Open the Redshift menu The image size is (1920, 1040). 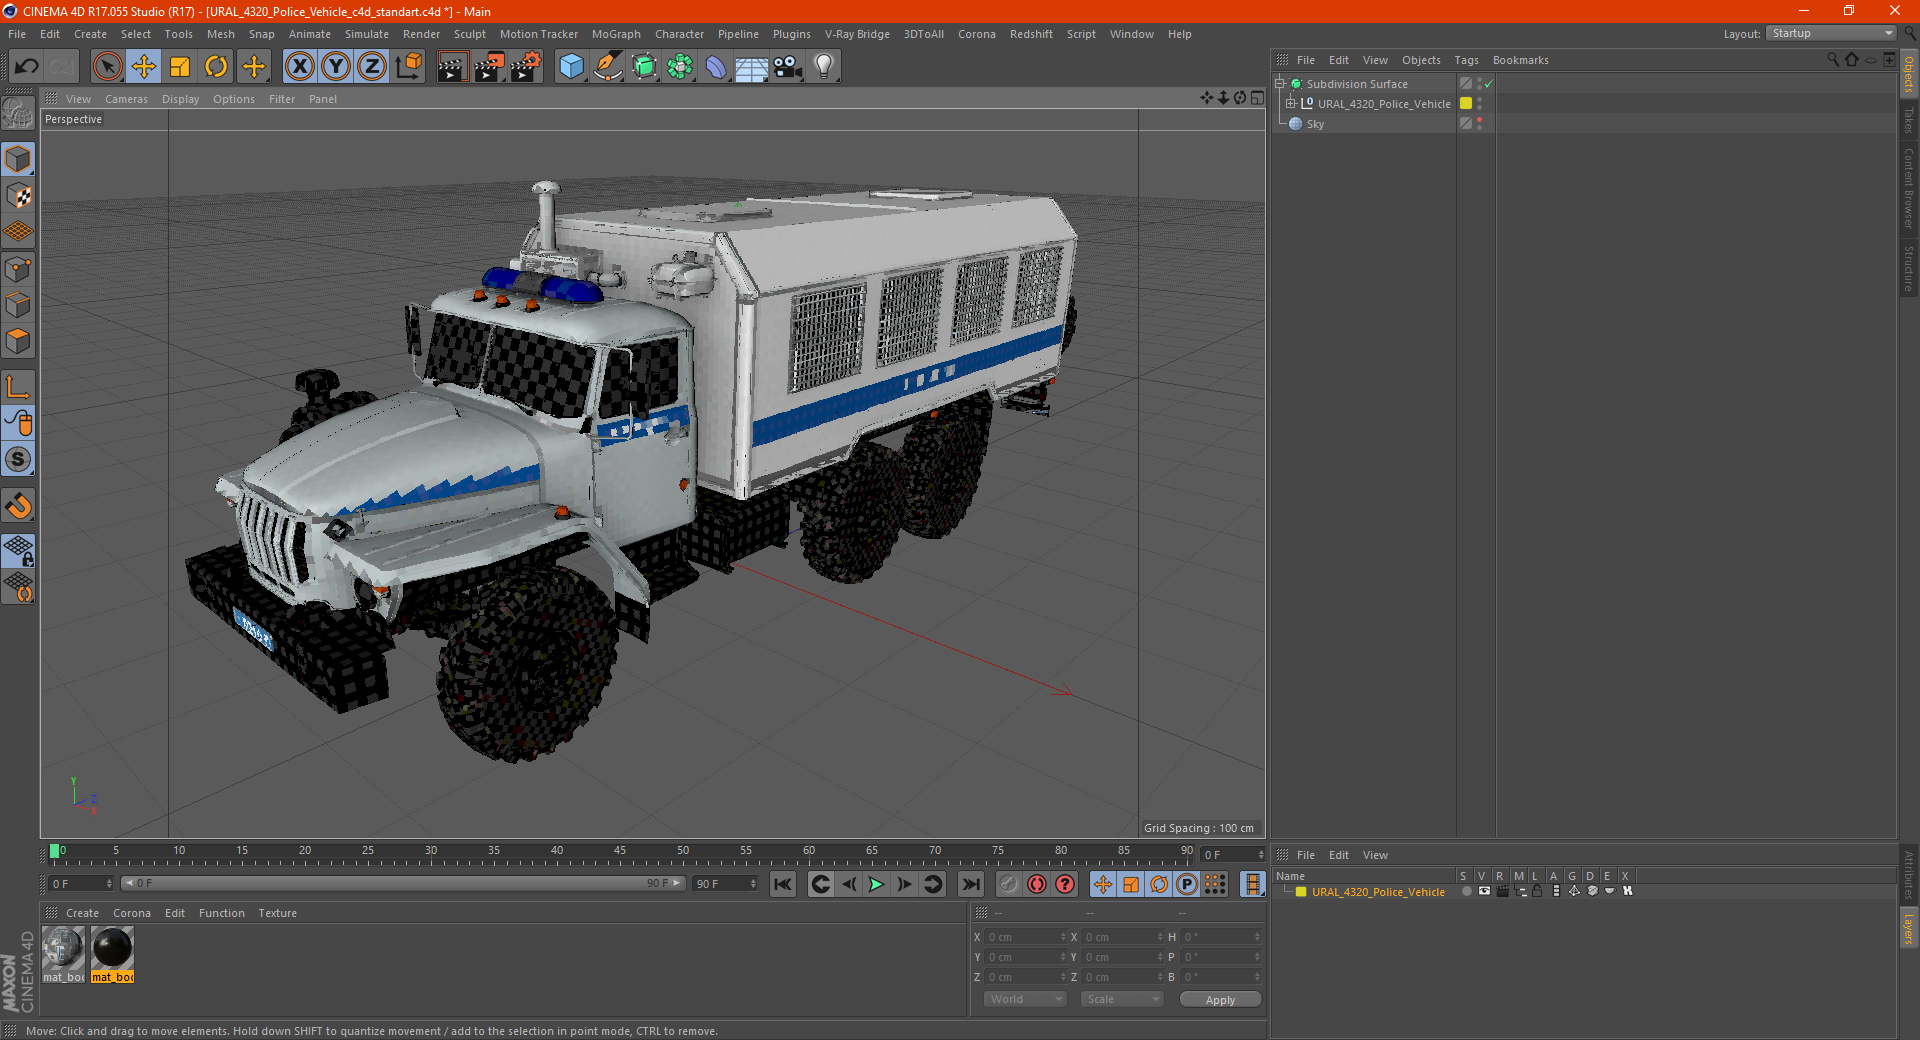(x=1031, y=34)
